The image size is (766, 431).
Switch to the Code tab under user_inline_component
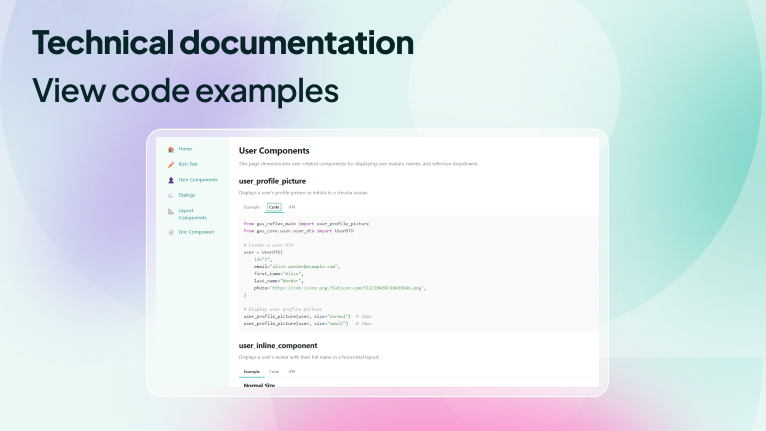274,371
